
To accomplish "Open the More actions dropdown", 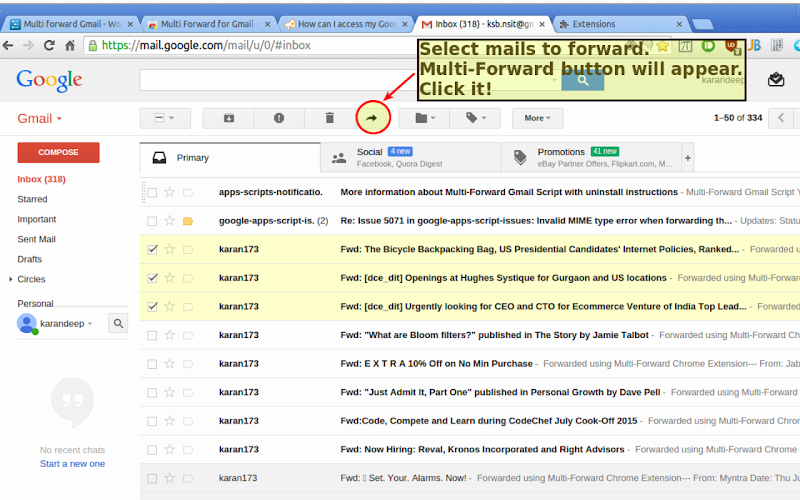I will (537, 118).
